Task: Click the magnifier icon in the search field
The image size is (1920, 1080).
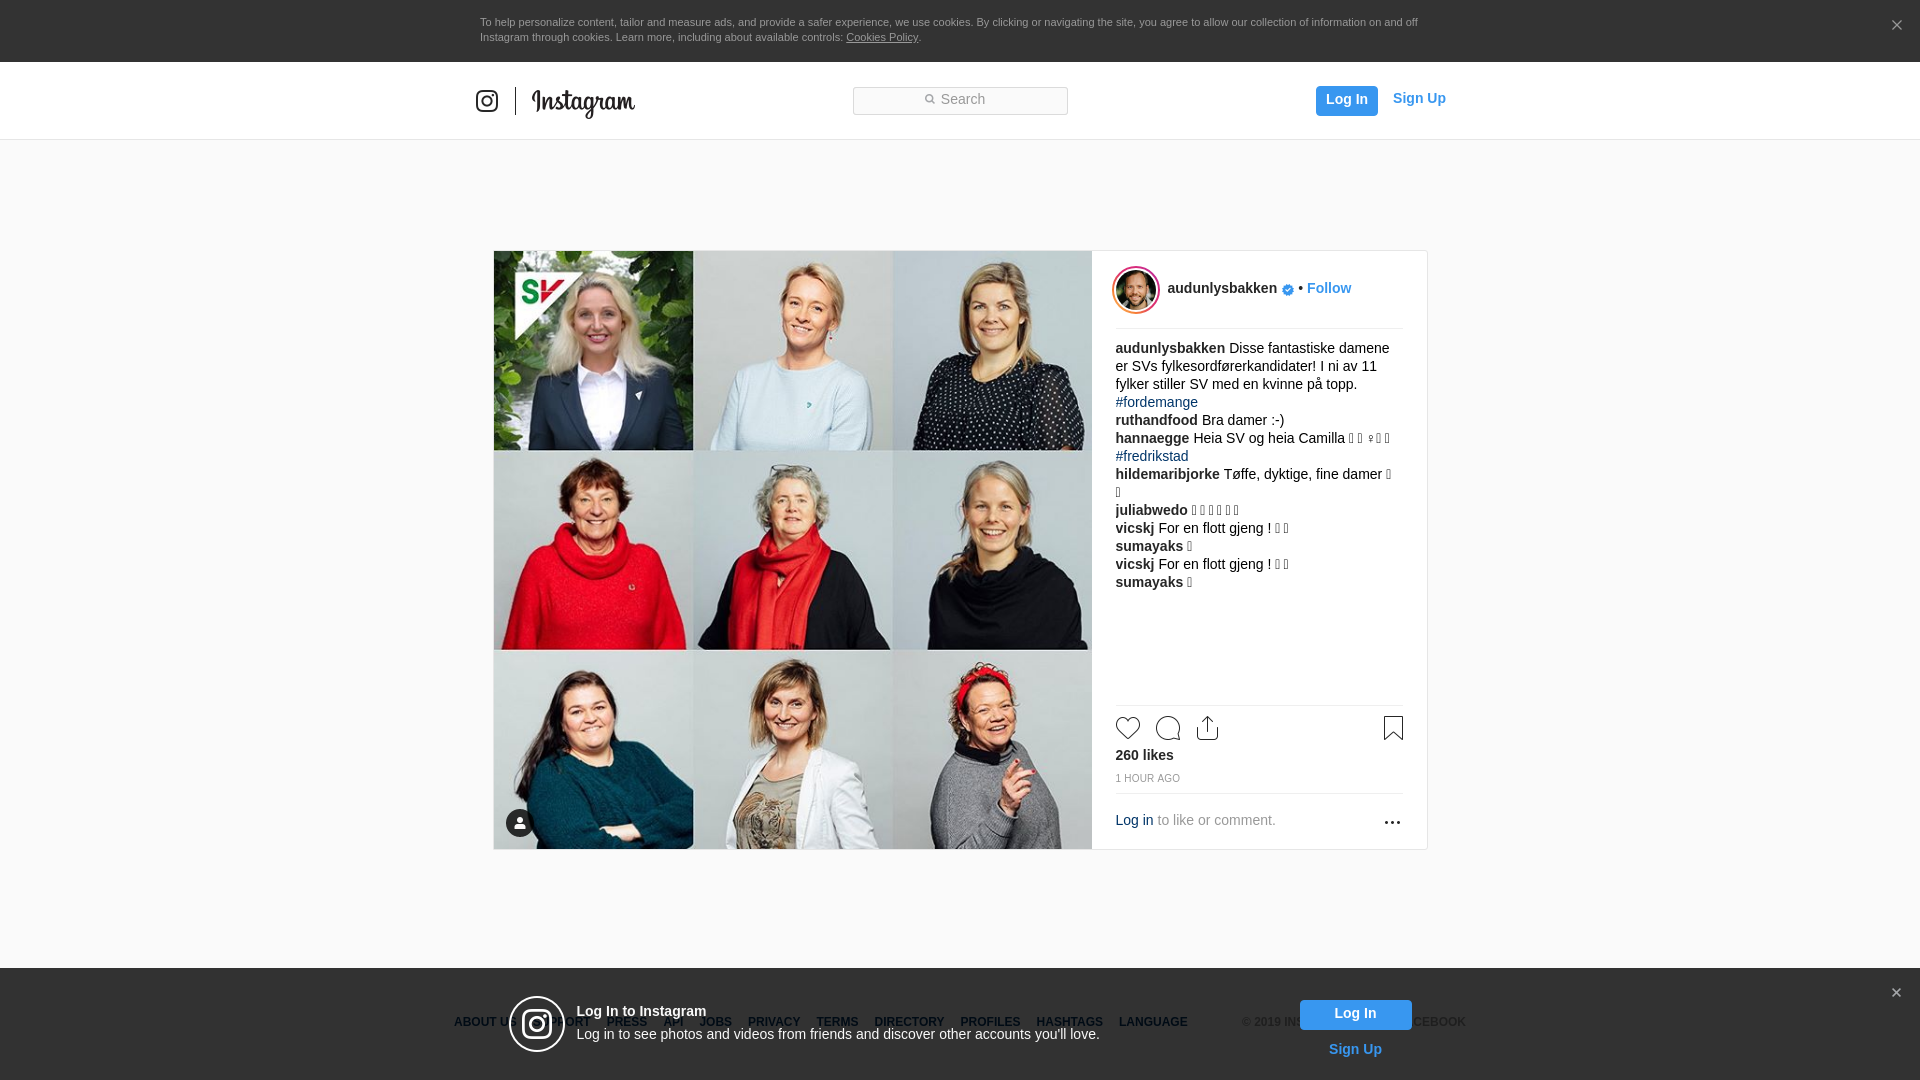Action: (930, 99)
